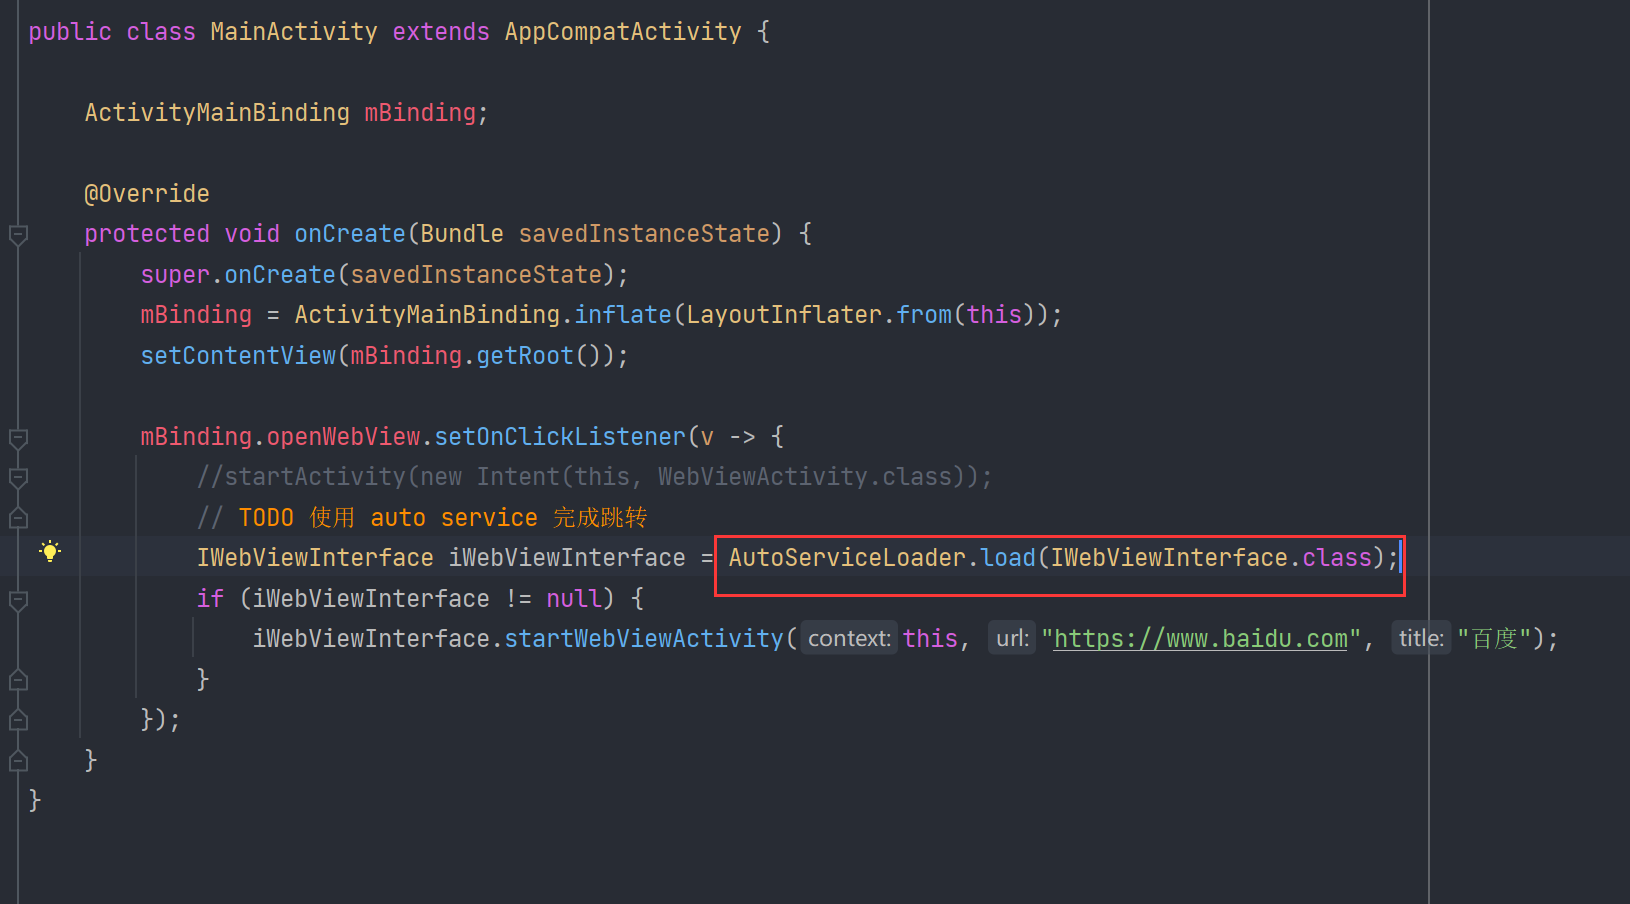The image size is (1630, 904).
Task: Click the url: inlay parameter hint
Action: click(x=1010, y=637)
